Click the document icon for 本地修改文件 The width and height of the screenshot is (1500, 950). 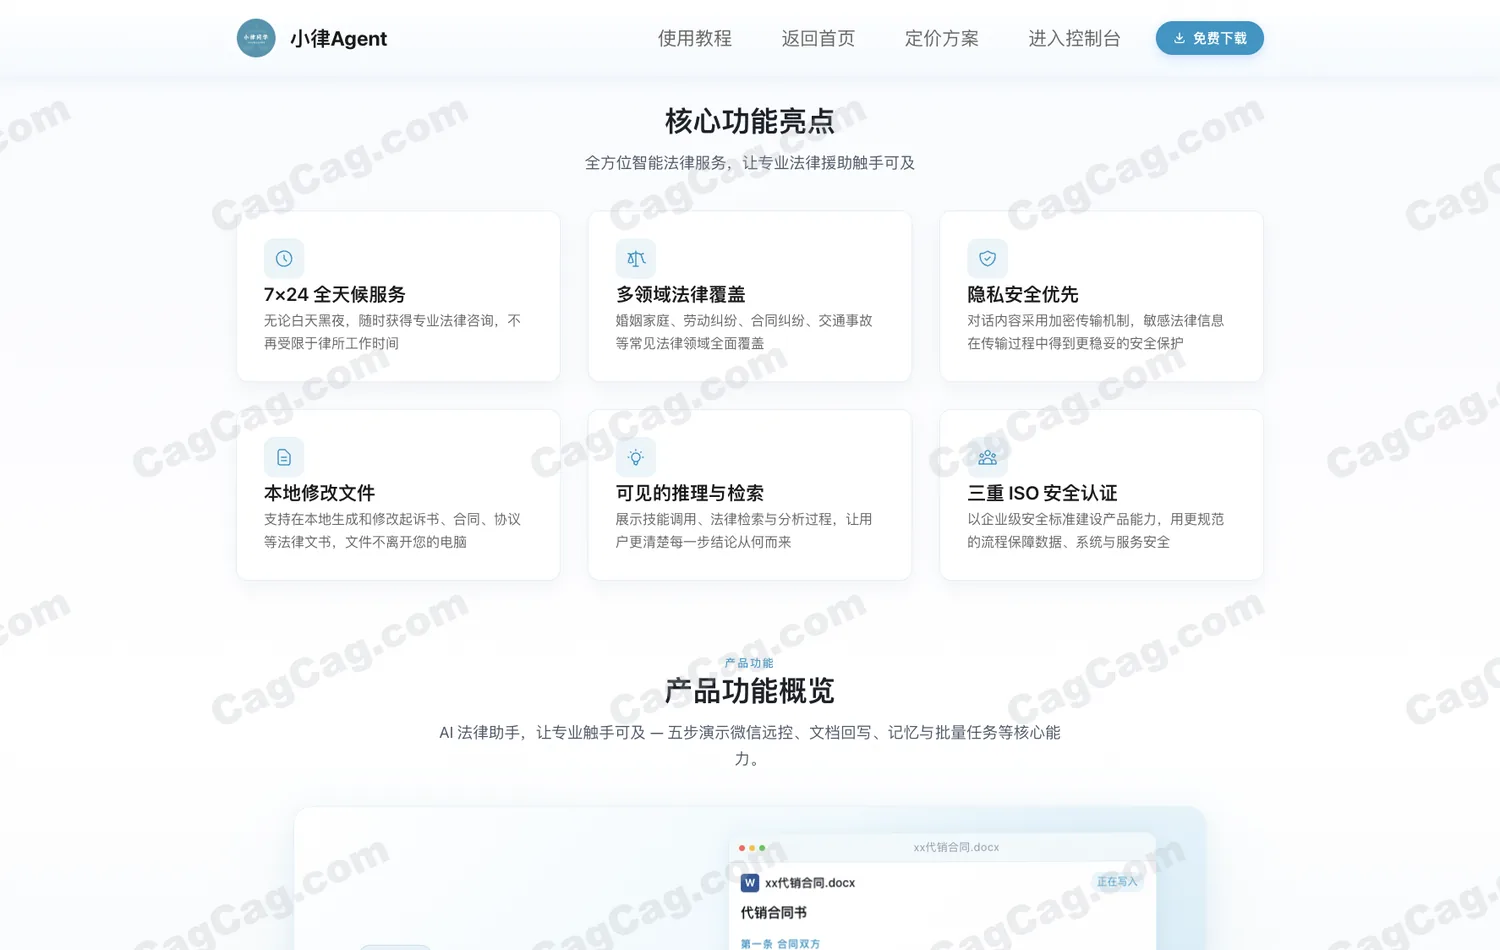284,457
